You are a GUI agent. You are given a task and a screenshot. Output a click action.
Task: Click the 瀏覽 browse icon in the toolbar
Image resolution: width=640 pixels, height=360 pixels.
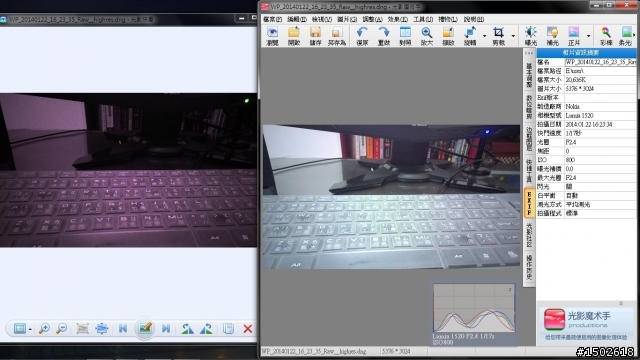coord(272,36)
